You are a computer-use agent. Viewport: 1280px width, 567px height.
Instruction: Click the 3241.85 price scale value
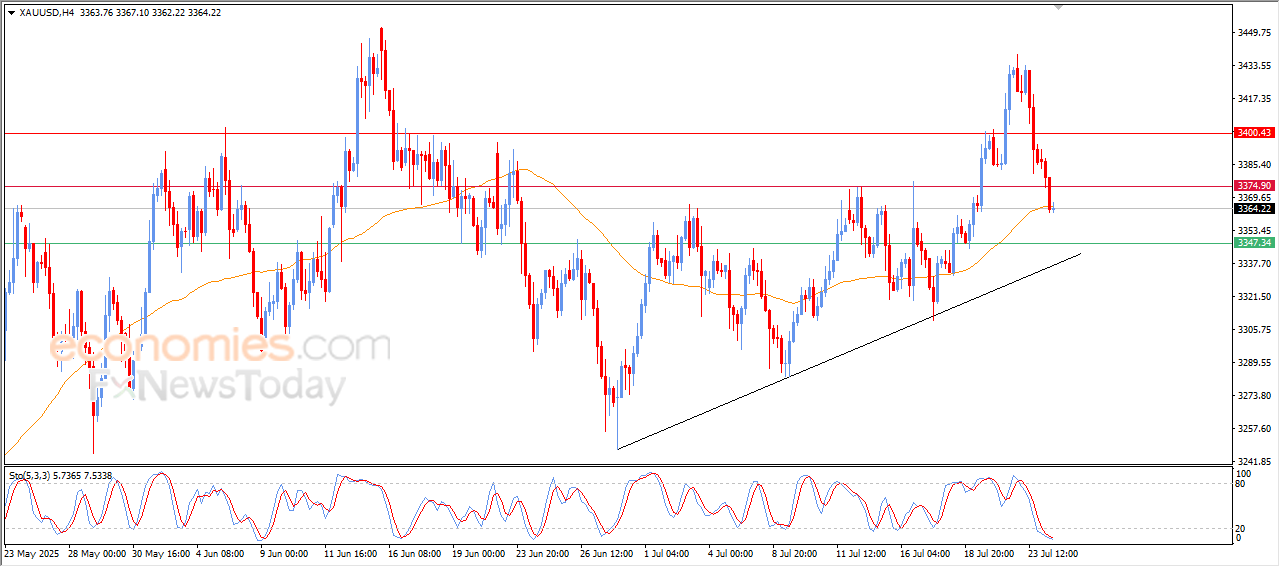(1254, 461)
